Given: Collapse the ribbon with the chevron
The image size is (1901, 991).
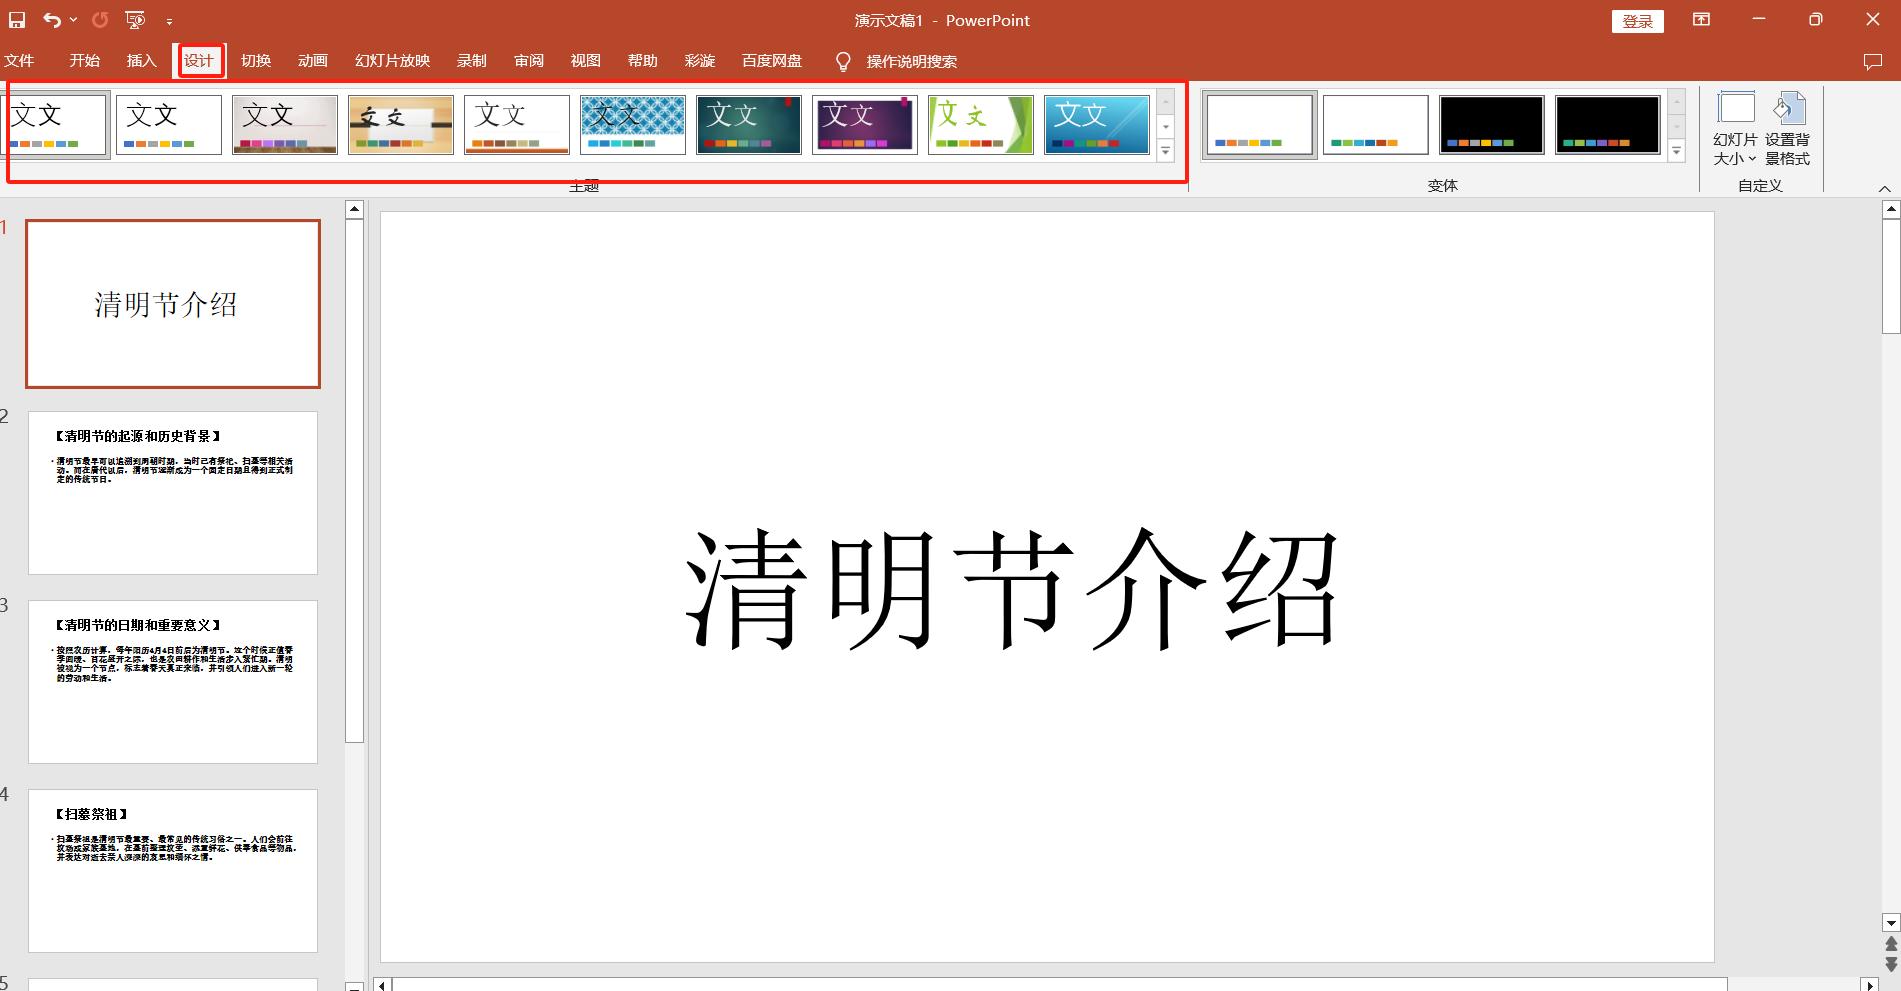Looking at the screenshot, I should click(1886, 188).
